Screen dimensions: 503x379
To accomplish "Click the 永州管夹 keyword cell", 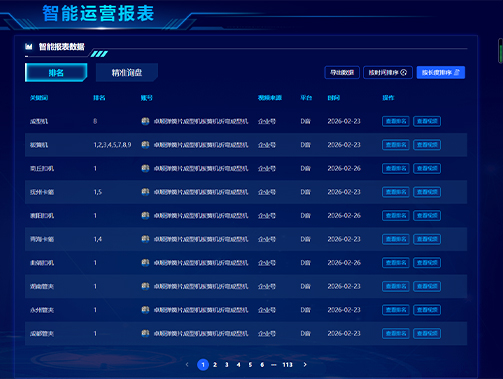I will point(42,310).
